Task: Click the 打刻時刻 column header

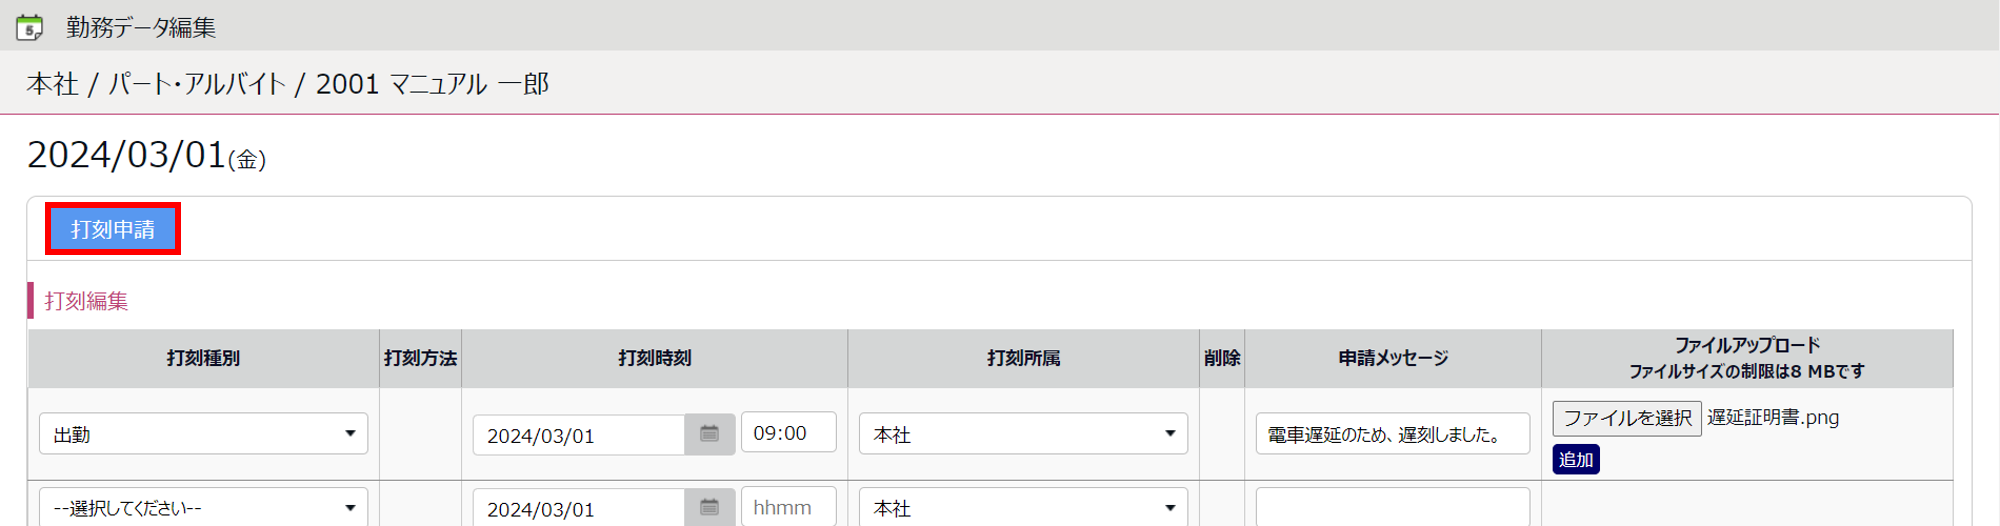Action: click(654, 358)
